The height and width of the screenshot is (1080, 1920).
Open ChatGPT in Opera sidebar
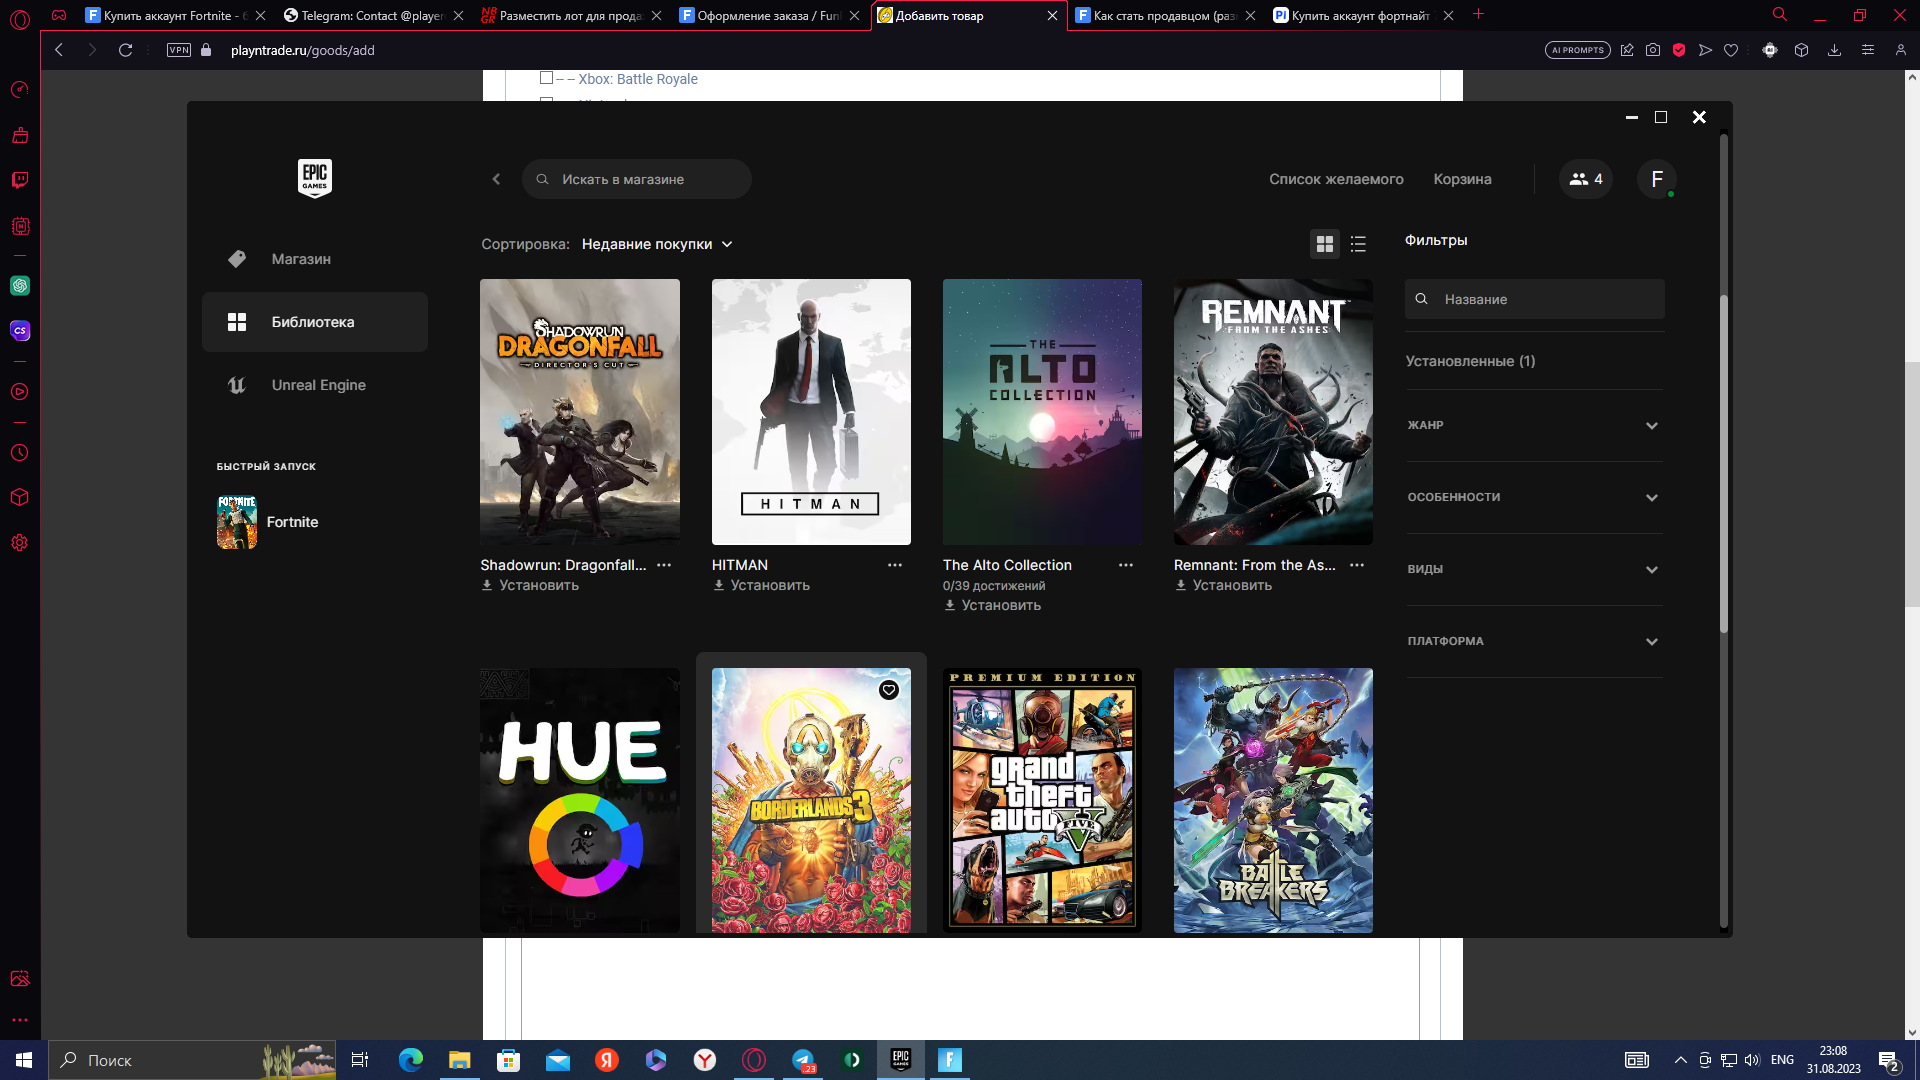pos(20,286)
